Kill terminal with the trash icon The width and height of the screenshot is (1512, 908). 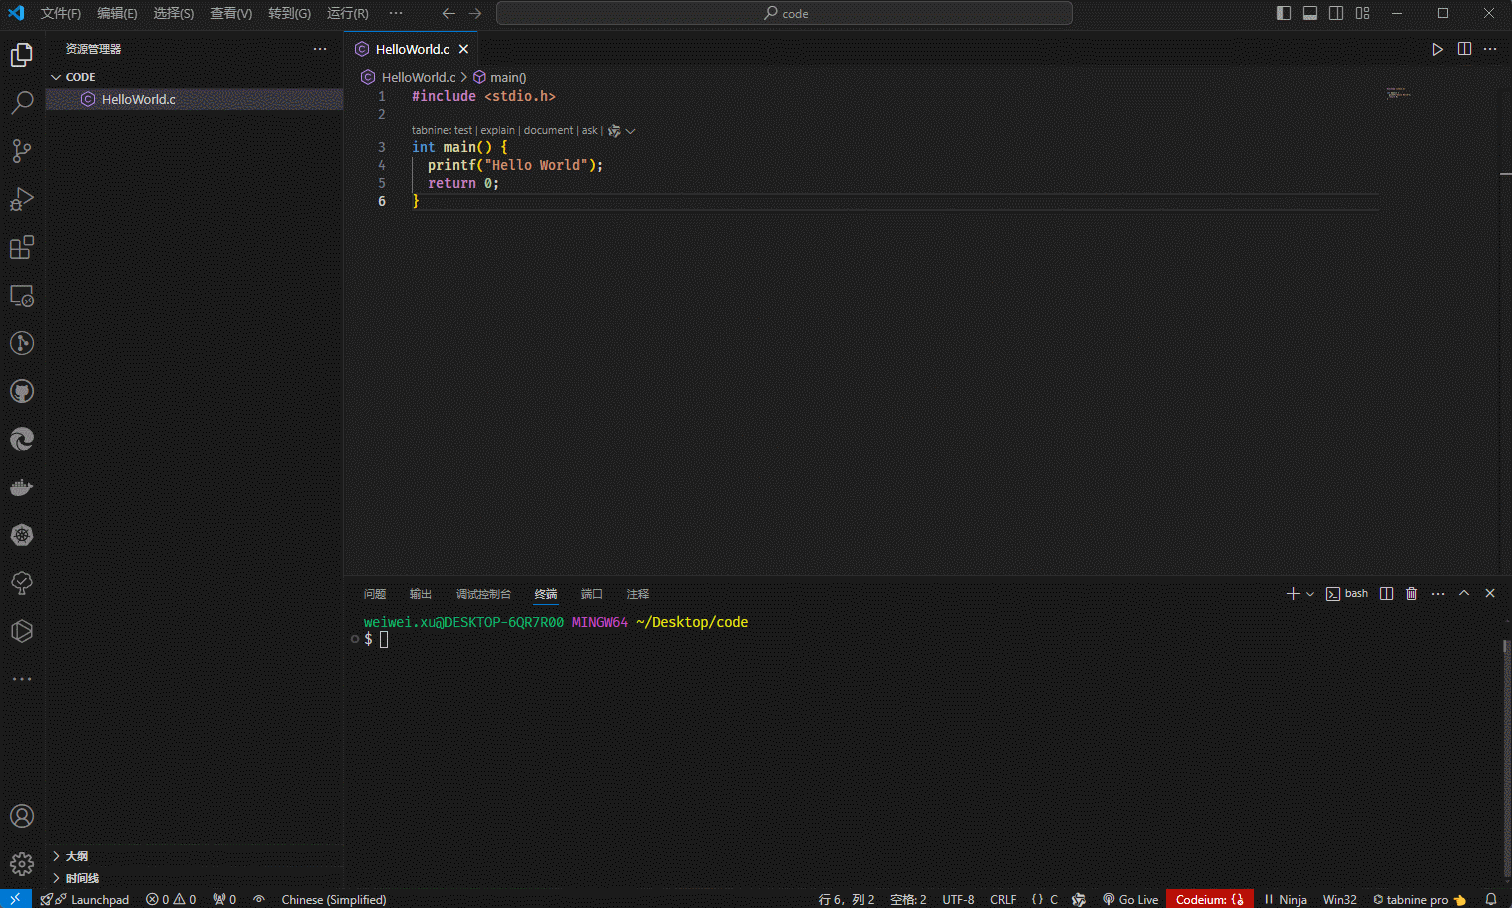(1411, 594)
